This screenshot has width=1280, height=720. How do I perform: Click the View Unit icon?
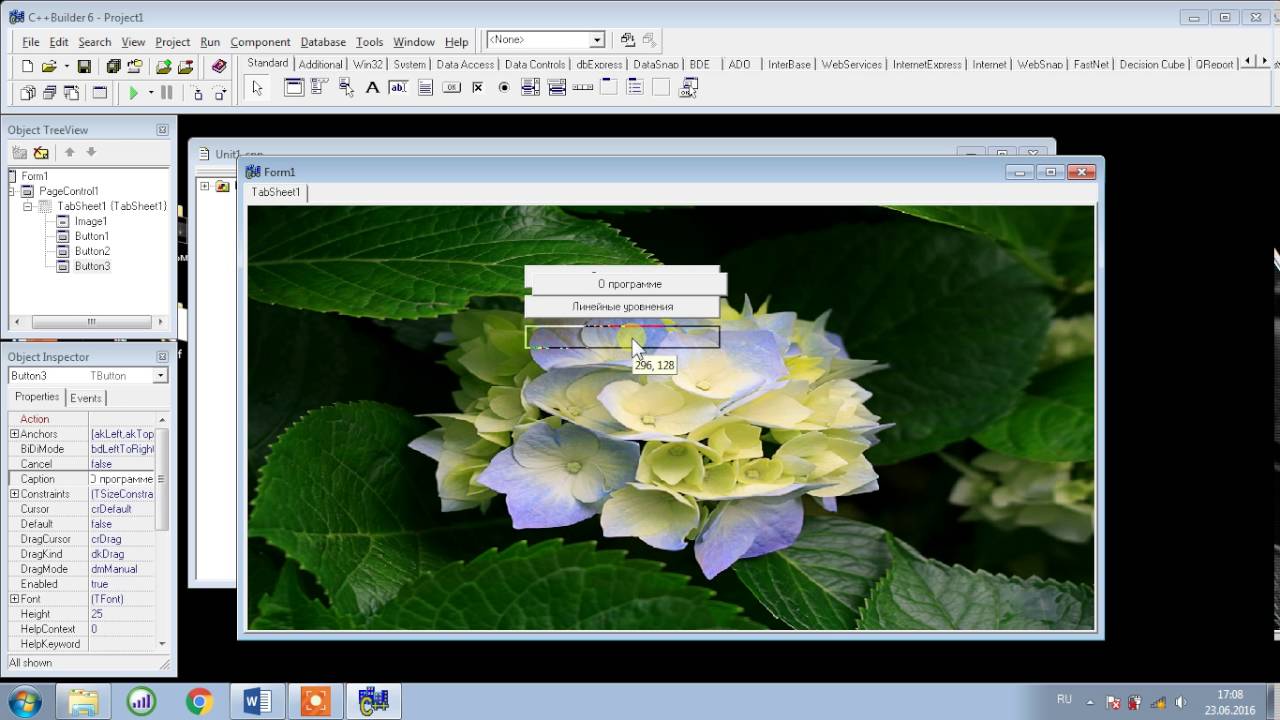[x=28, y=93]
